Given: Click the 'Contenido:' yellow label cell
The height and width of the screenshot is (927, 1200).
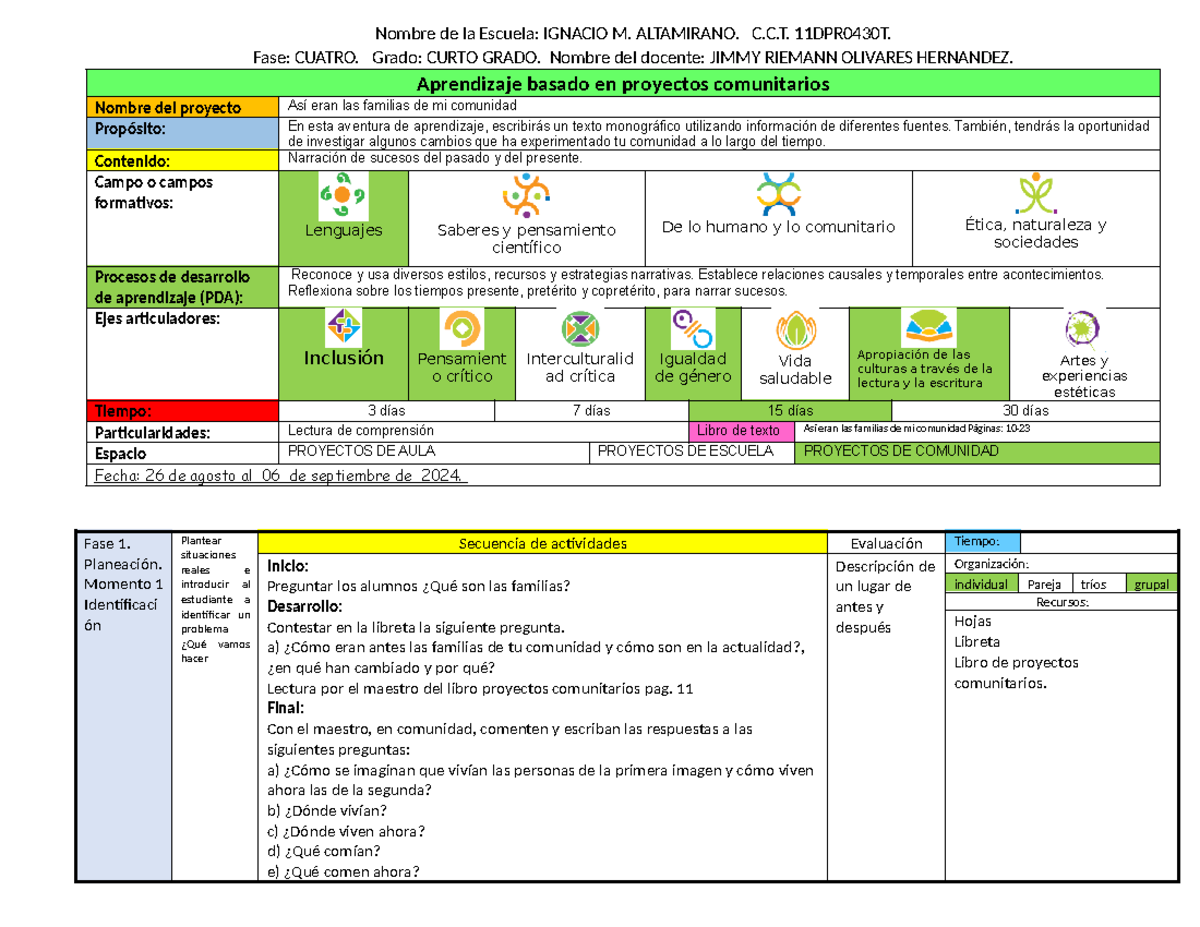Looking at the screenshot, I should 185,161.
